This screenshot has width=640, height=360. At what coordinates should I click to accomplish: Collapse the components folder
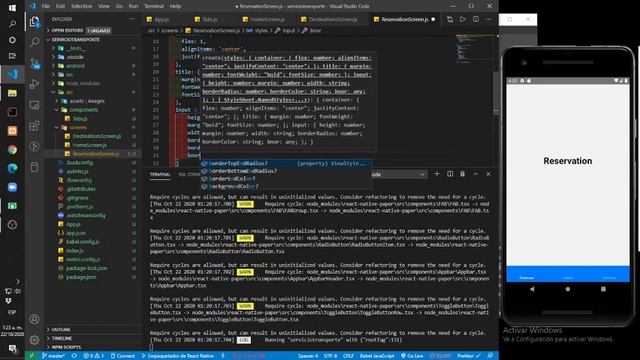(83, 110)
